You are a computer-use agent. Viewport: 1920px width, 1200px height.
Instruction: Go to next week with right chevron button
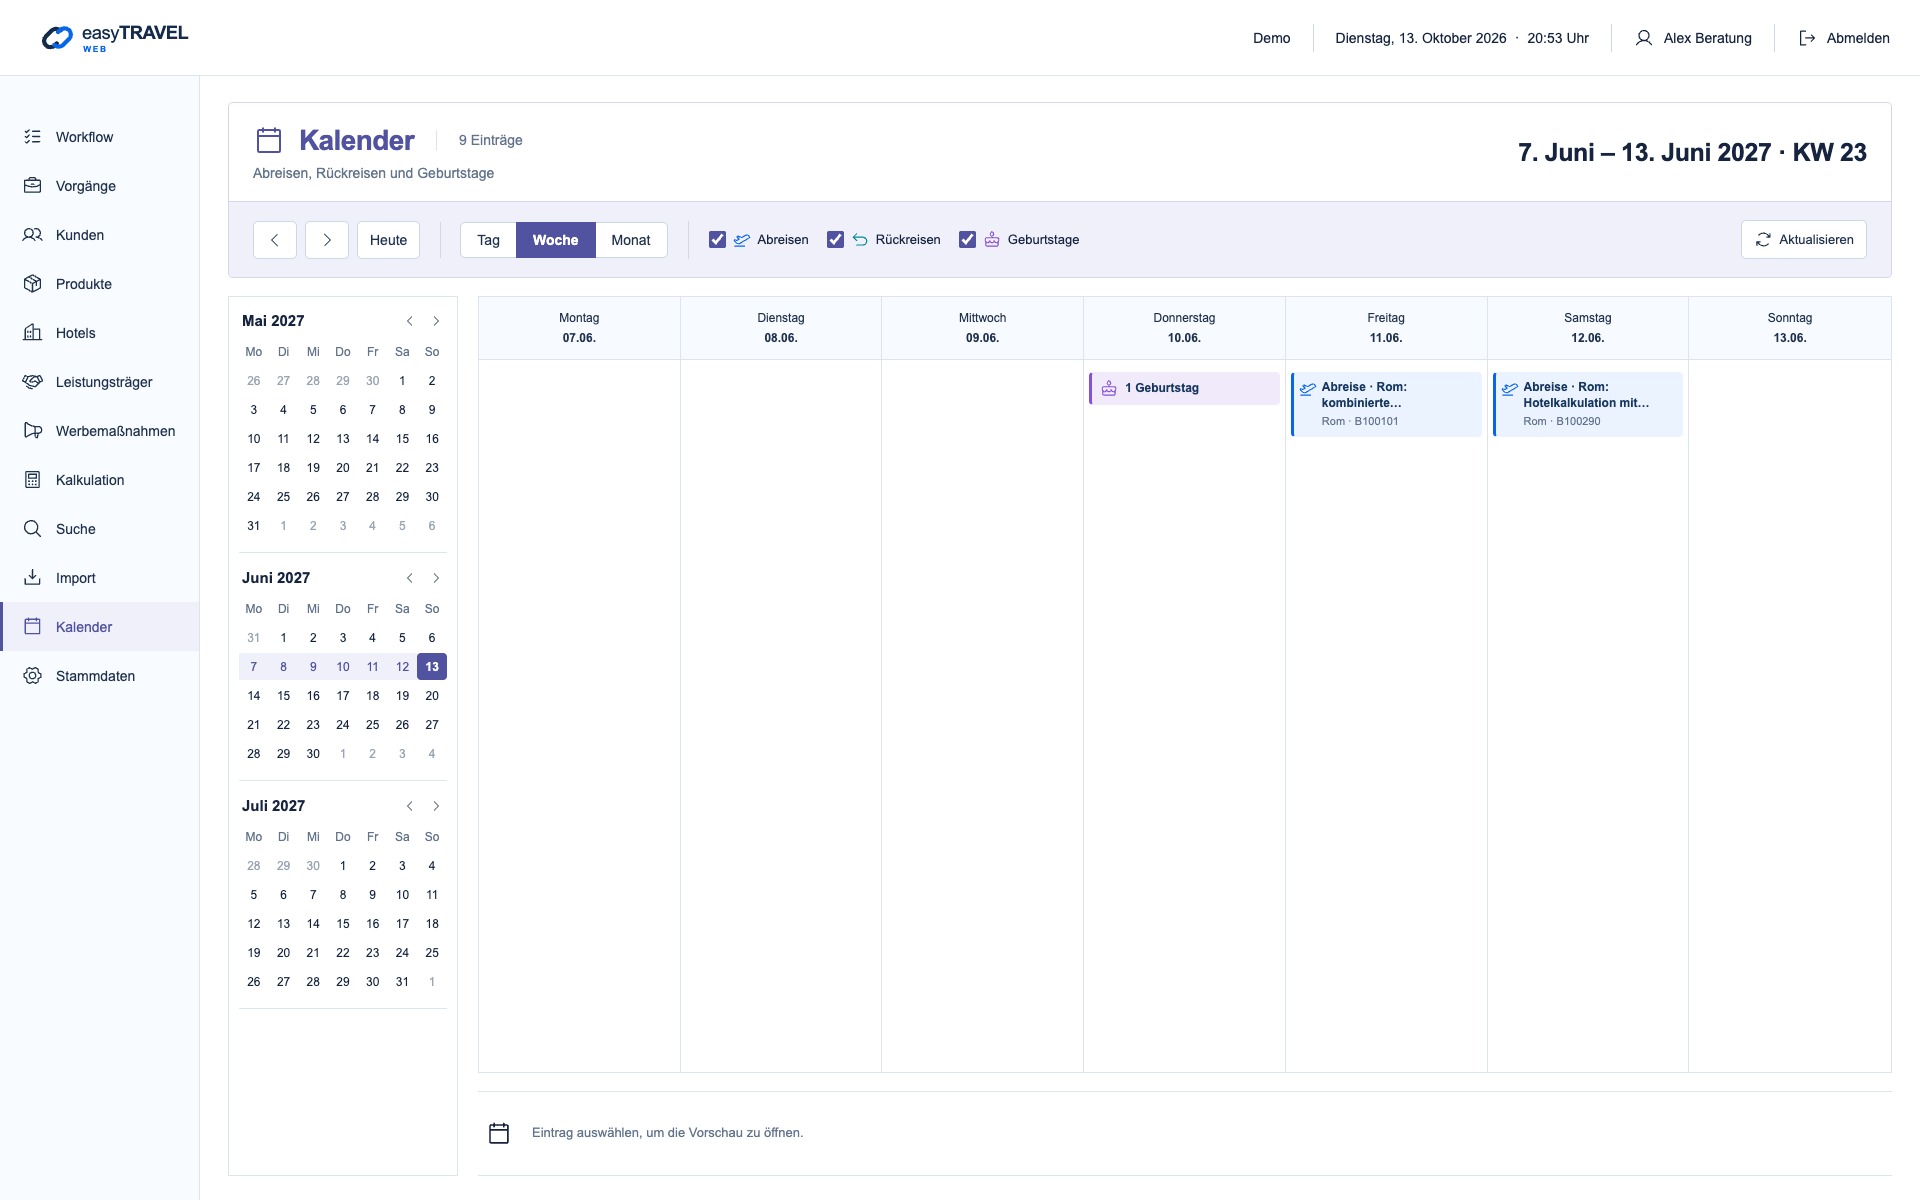point(327,240)
